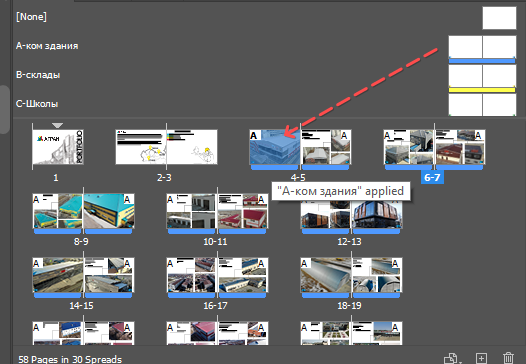
Task: Select page 19 thumbnail in spread 18-19
Action: (x=377, y=275)
